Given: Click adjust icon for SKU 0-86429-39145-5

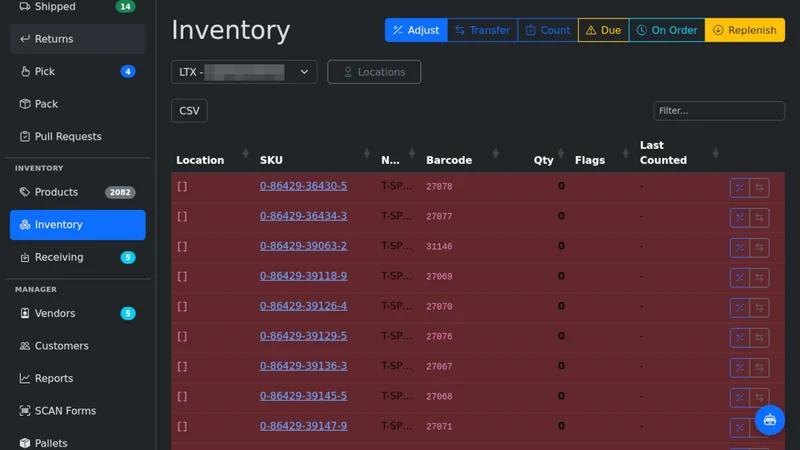Looking at the screenshot, I should pyautogui.click(x=740, y=398).
